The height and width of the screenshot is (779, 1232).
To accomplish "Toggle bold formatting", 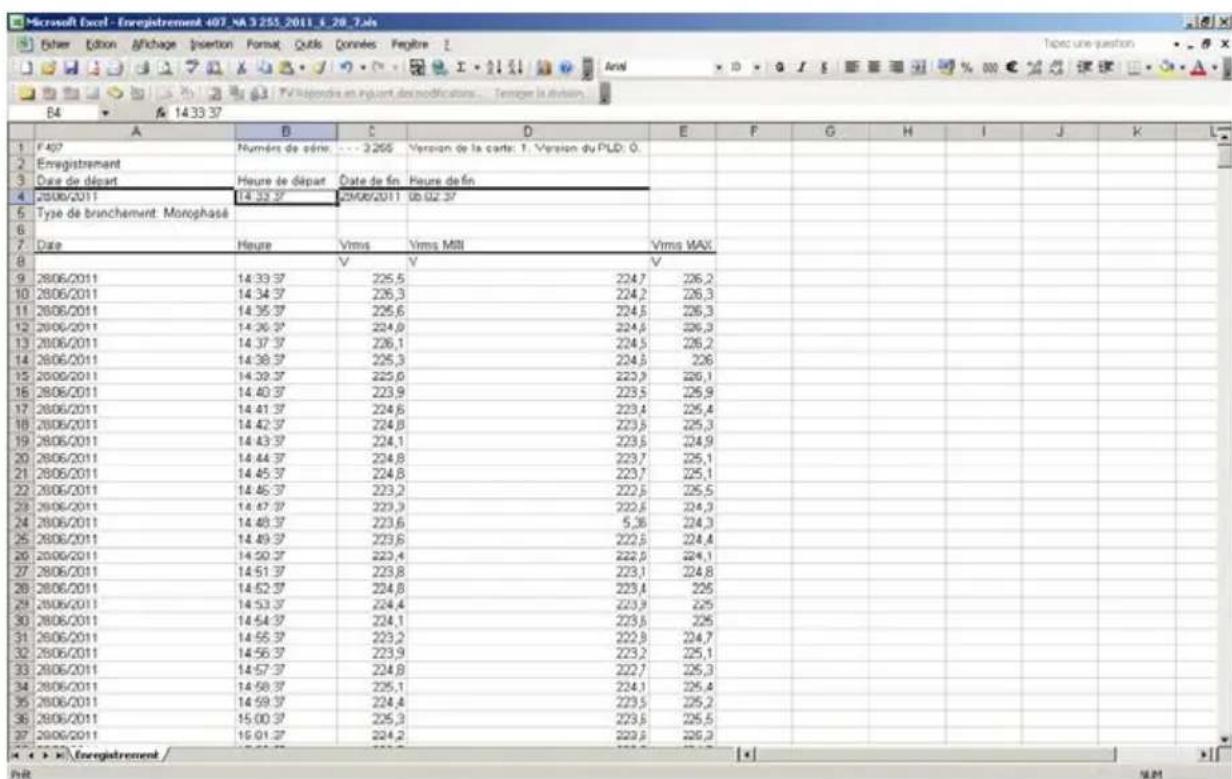I will pos(779,67).
